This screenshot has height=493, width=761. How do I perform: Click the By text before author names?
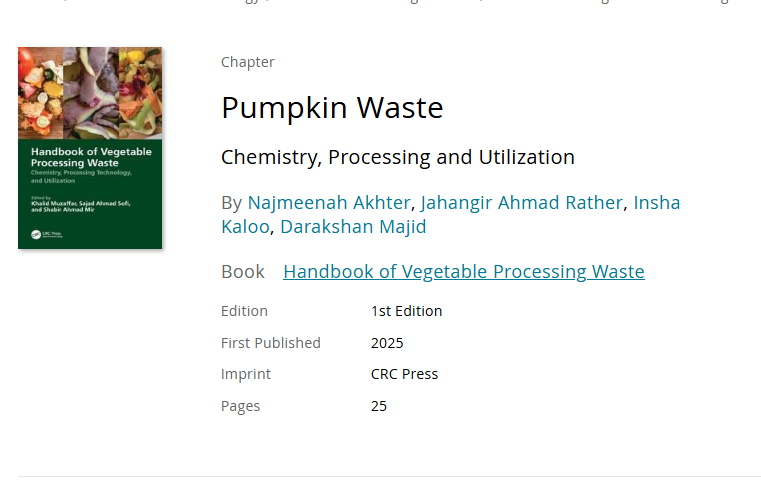tap(231, 203)
